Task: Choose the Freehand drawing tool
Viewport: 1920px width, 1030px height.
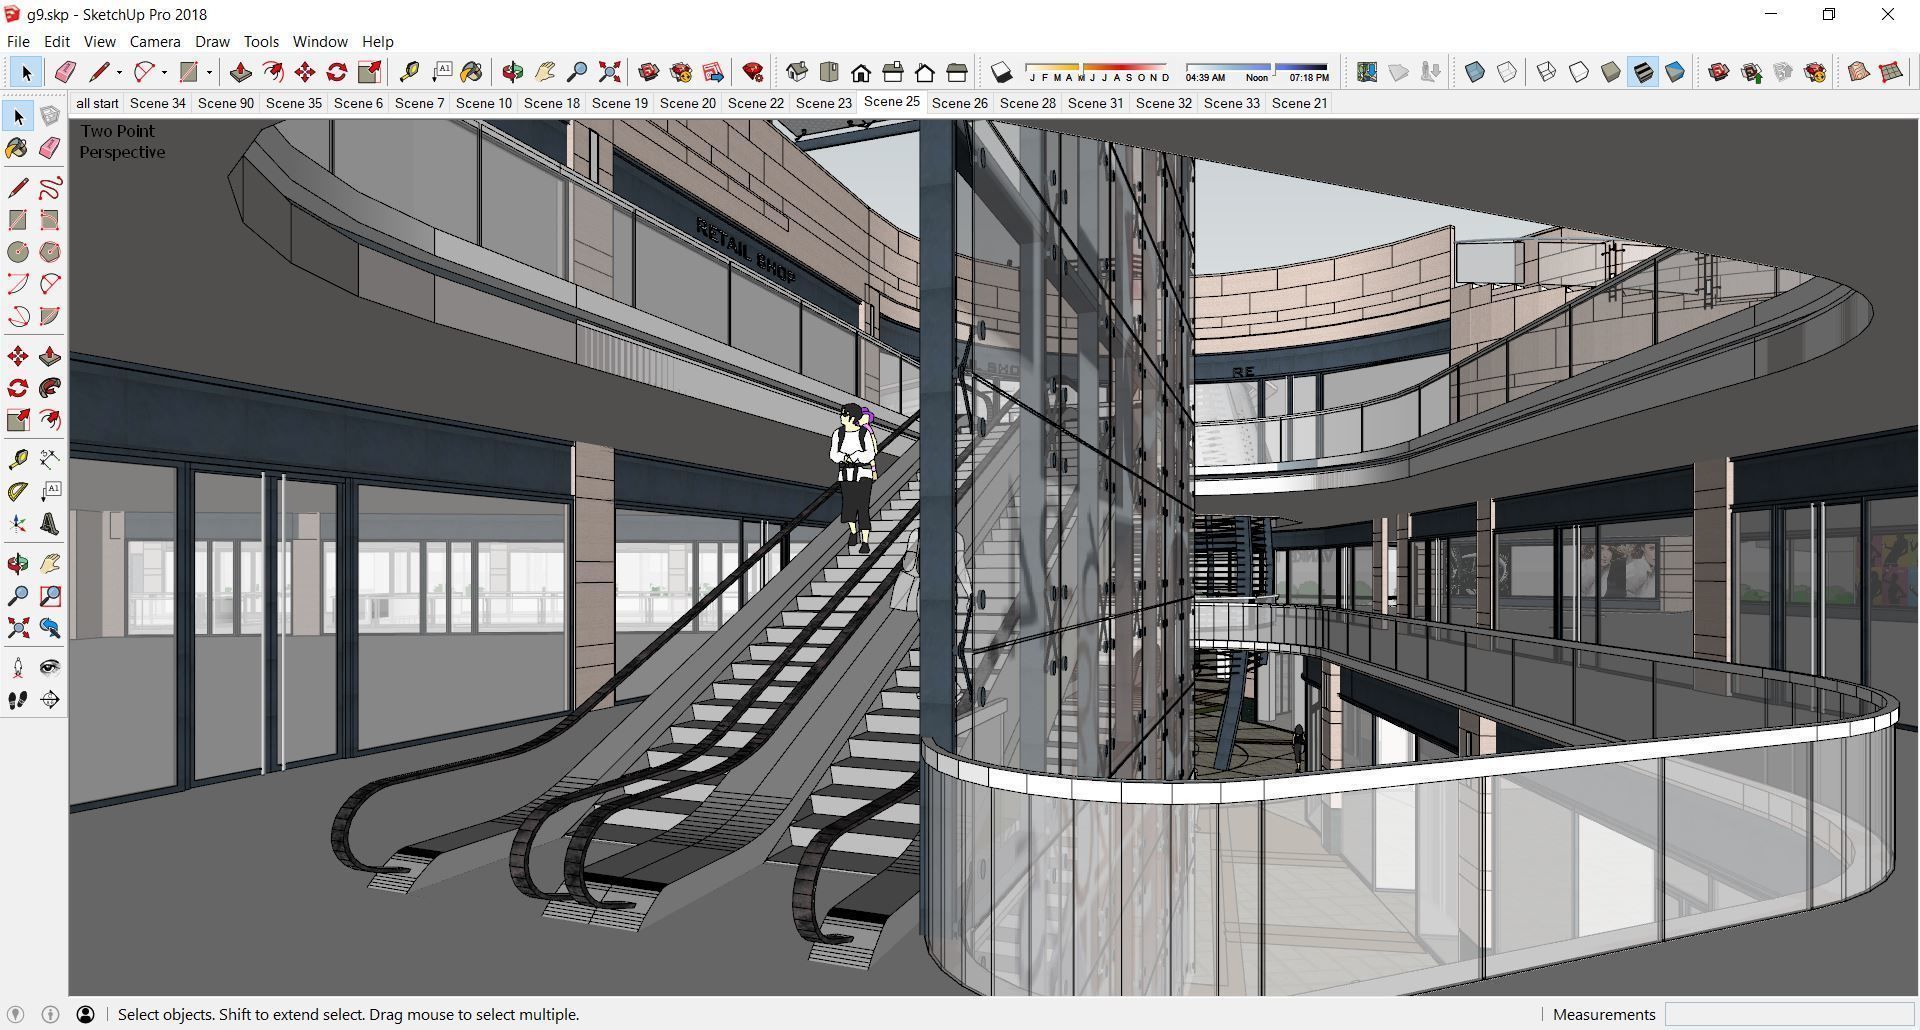Action: 50,188
